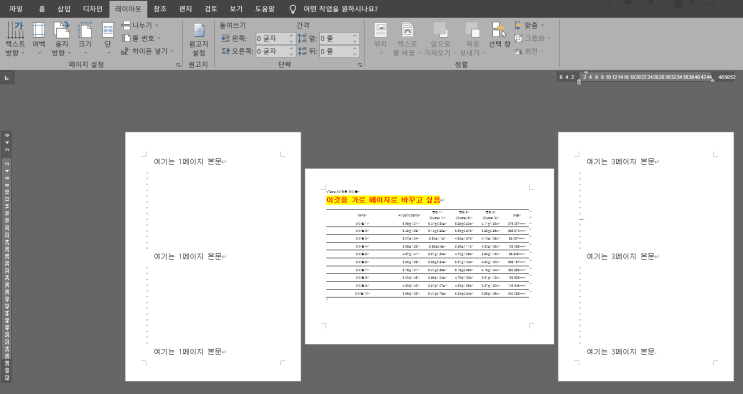Image resolution: width=743 pixels, height=394 pixels.
Task: Open the 선택 창 (selection pane)
Action: tap(499, 35)
